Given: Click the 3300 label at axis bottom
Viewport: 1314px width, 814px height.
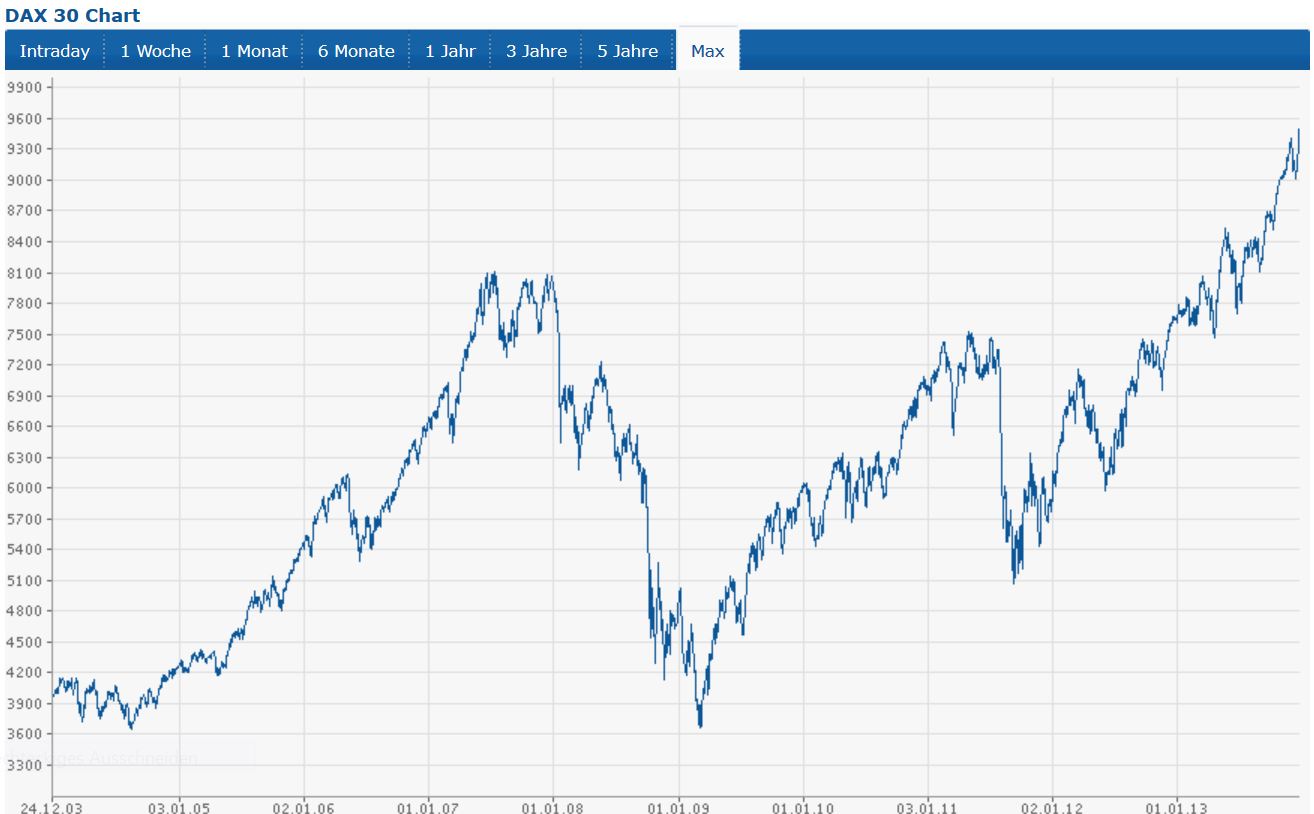Looking at the screenshot, I should pyautogui.click(x=26, y=763).
